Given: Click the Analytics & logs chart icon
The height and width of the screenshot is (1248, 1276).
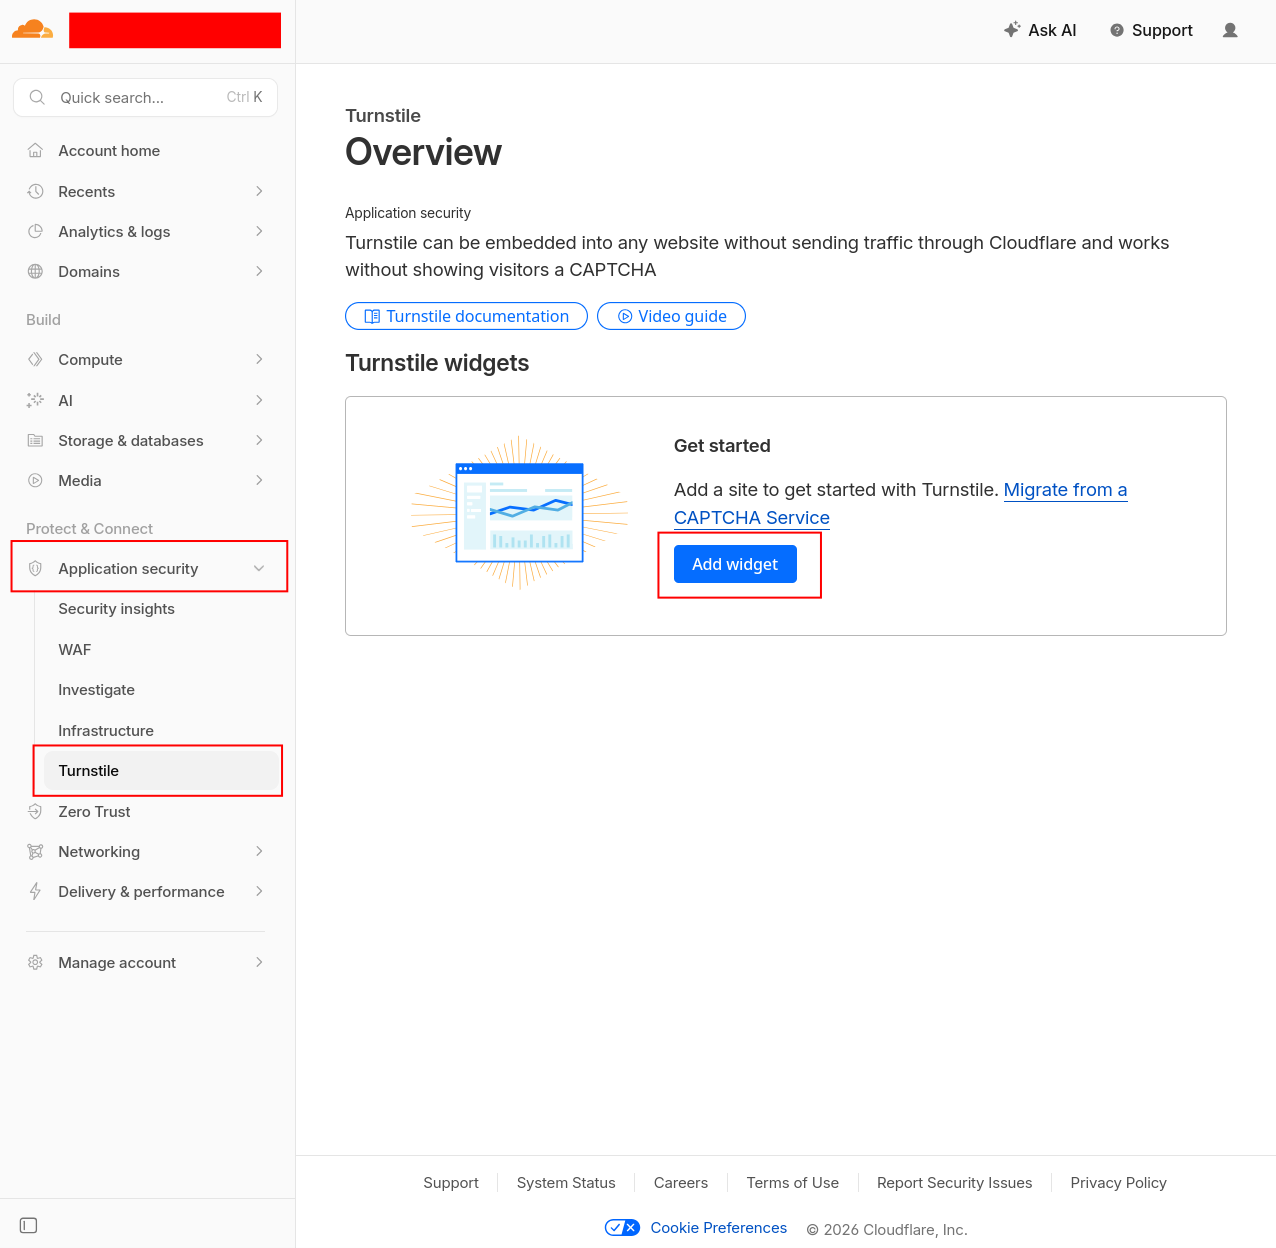Looking at the screenshot, I should pyautogui.click(x=35, y=231).
